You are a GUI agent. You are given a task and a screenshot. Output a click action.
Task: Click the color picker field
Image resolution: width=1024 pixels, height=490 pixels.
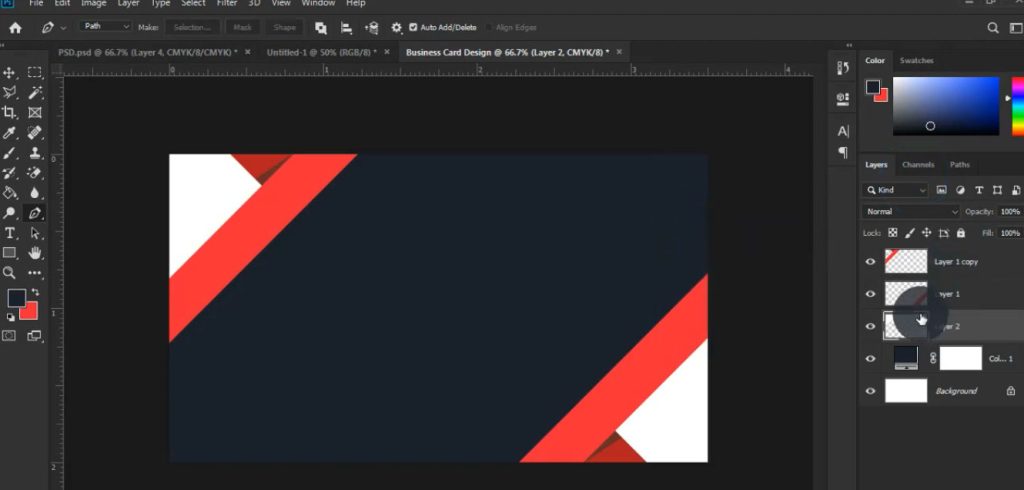946,106
